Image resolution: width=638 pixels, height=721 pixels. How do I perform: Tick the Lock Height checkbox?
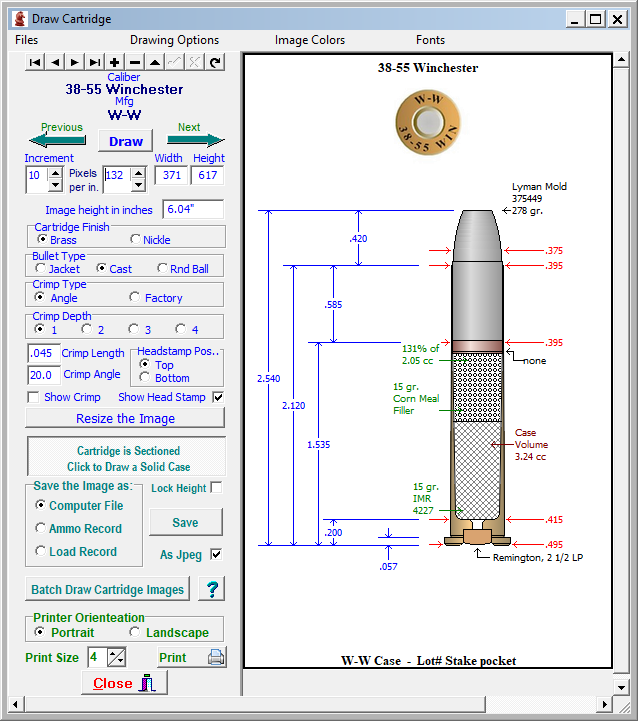tap(216, 487)
